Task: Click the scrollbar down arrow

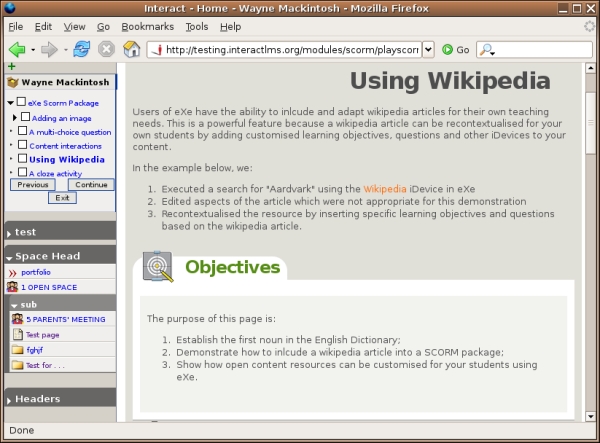Action: point(590,416)
